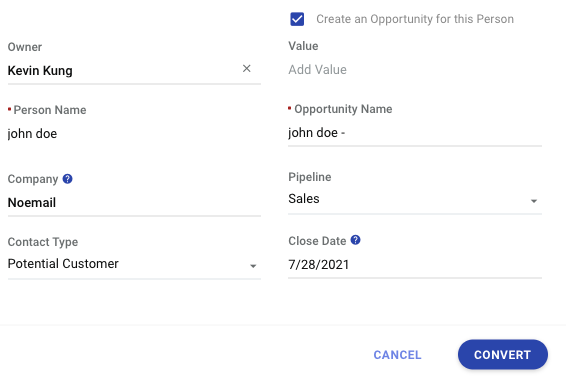This screenshot has width=566, height=378.
Task: Click the Opportunity Name label
Action: click(x=343, y=109)
